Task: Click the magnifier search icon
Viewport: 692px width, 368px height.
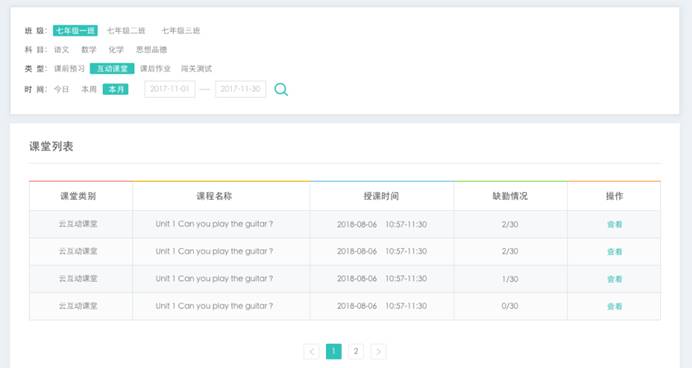Action: [x=281, y=89]
